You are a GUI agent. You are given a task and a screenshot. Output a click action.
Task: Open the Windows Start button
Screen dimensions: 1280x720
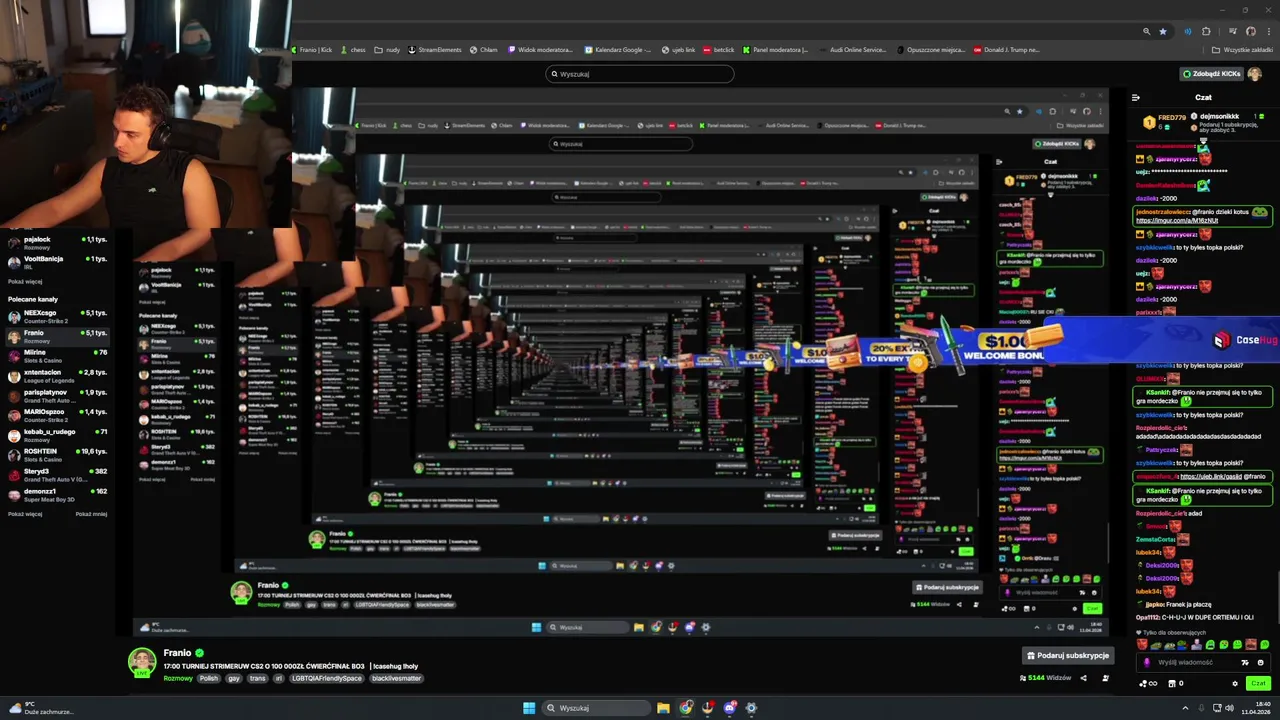[529, 708]
